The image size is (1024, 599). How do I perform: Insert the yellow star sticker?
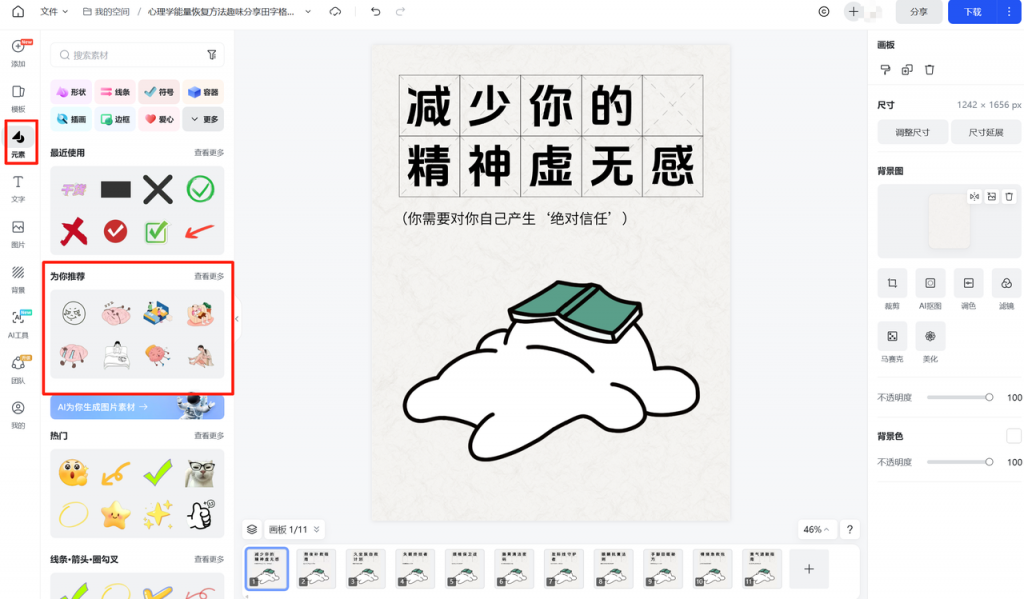pyautogui.click(x=116, y=515)
